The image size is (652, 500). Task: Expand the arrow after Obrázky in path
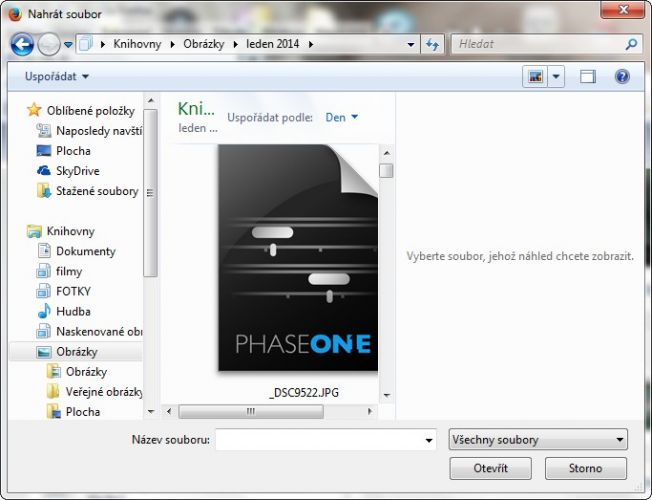coord(235,44)
